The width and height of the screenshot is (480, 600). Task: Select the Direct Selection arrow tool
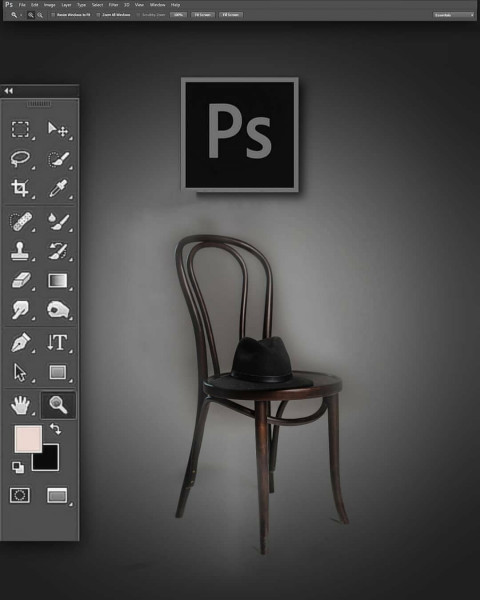pyautogui.click(x=20, y=372)
